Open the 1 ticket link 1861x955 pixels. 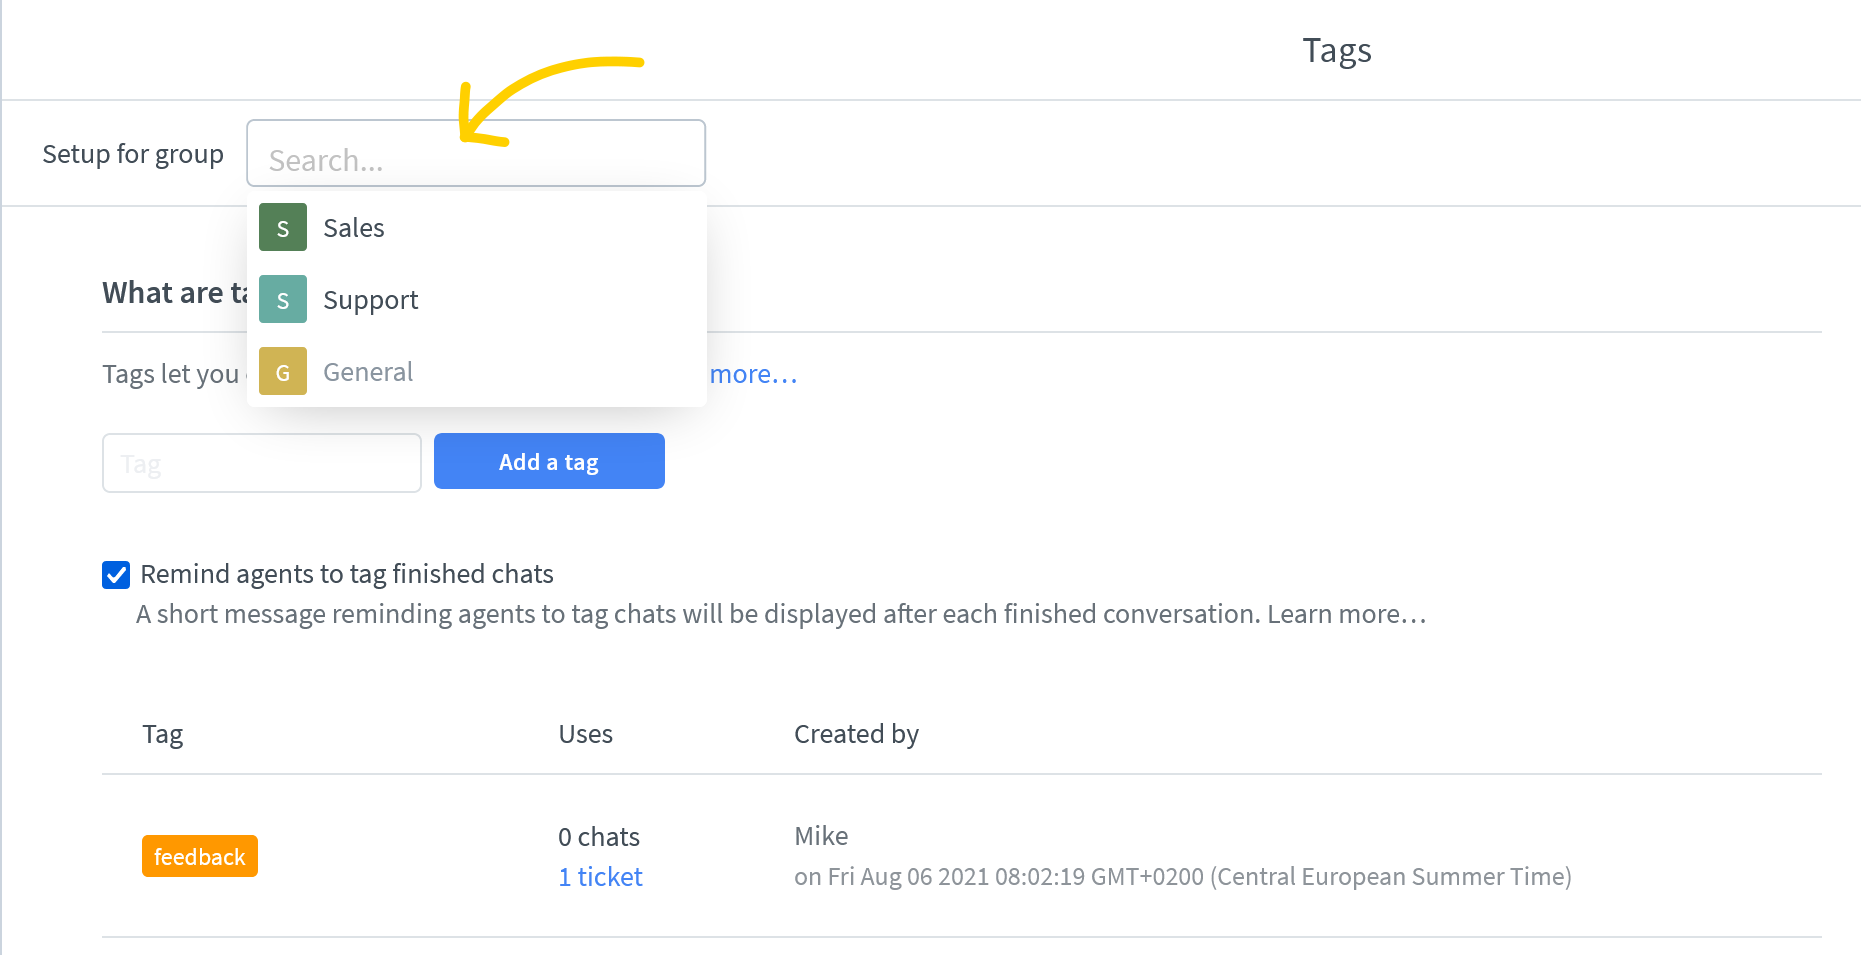click(x=600, y=877)
